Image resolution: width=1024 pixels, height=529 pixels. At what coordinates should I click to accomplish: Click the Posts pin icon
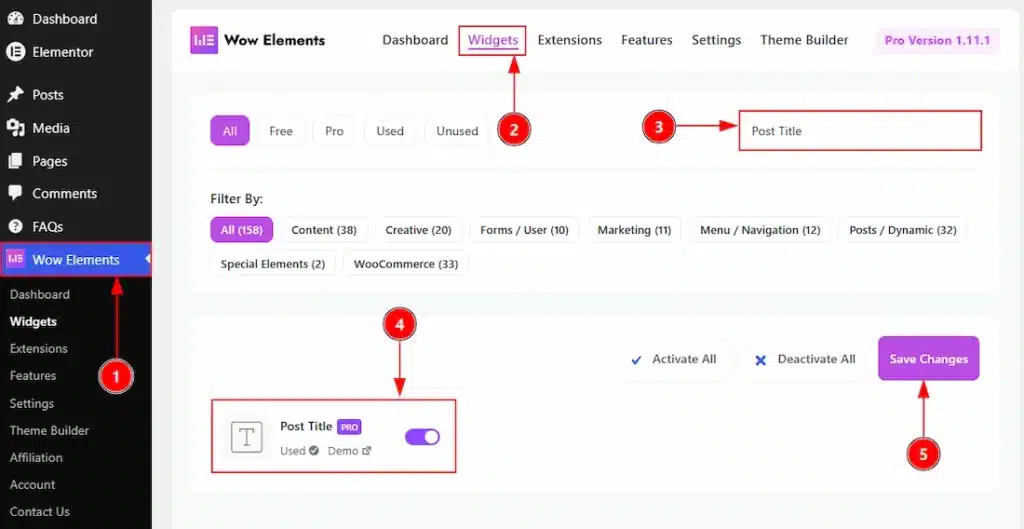click(15, 95)
